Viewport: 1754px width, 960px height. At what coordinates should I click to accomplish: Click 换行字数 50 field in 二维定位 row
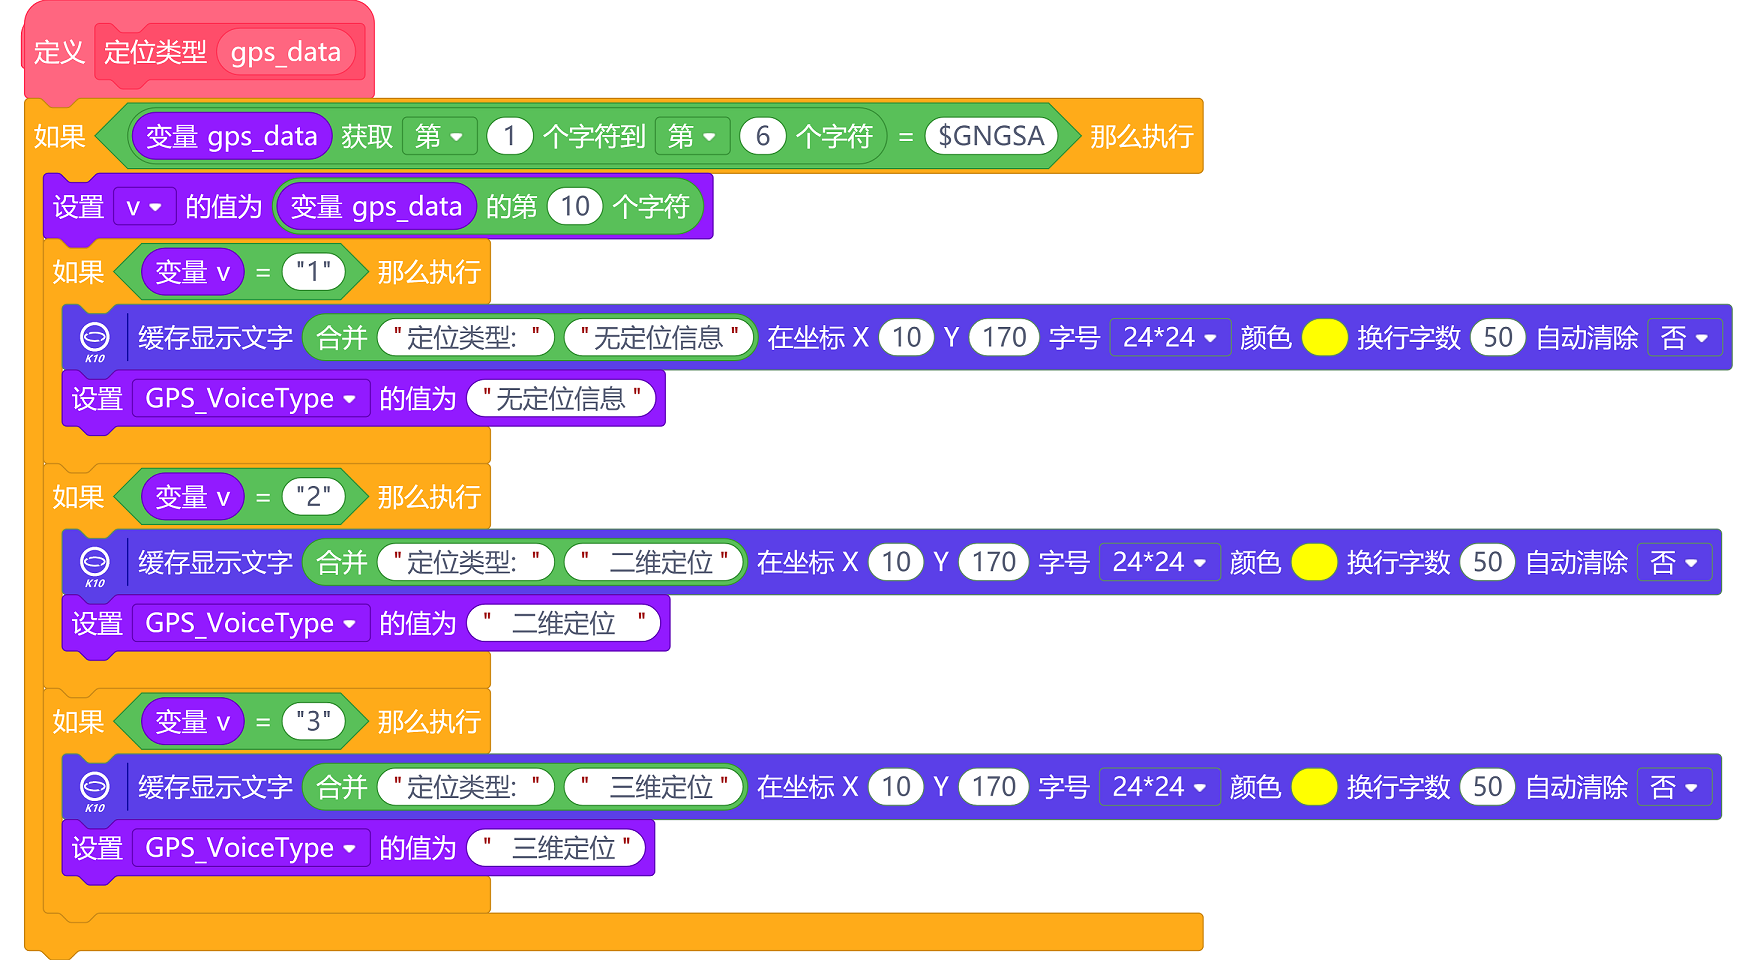(x=1488, y=563)
